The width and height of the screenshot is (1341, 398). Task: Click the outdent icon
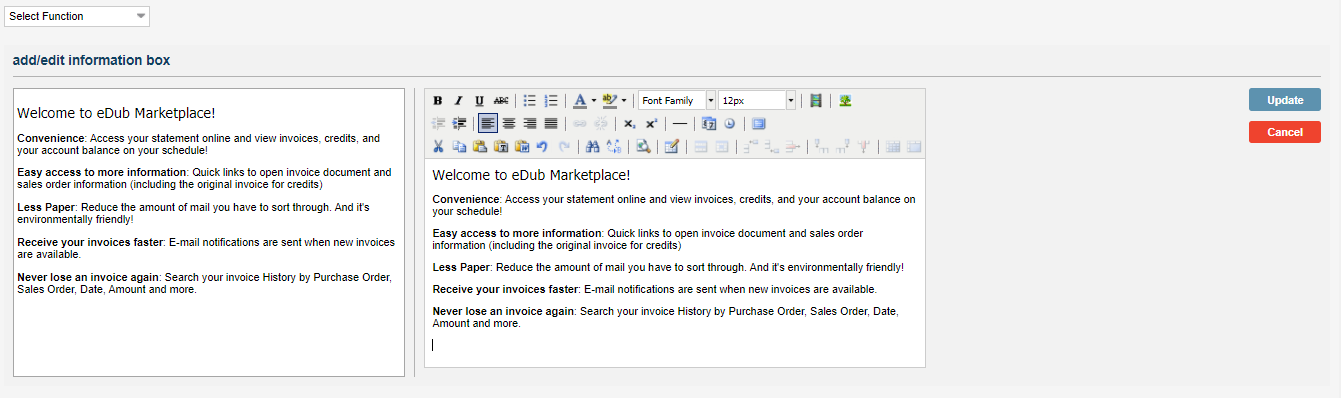(x=438, y=123)
